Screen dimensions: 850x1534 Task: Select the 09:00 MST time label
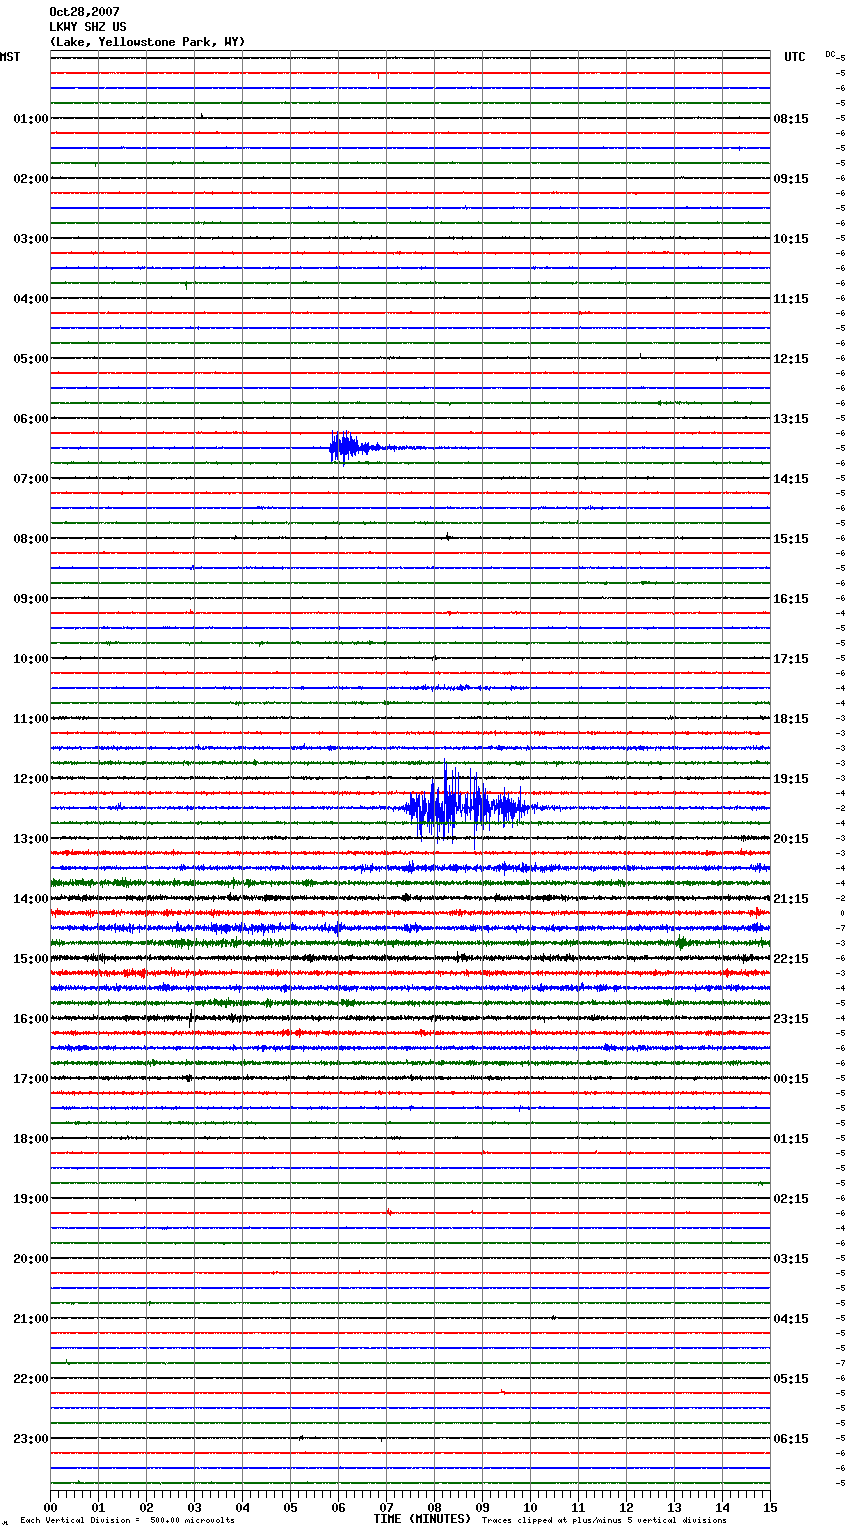point(31,599)
